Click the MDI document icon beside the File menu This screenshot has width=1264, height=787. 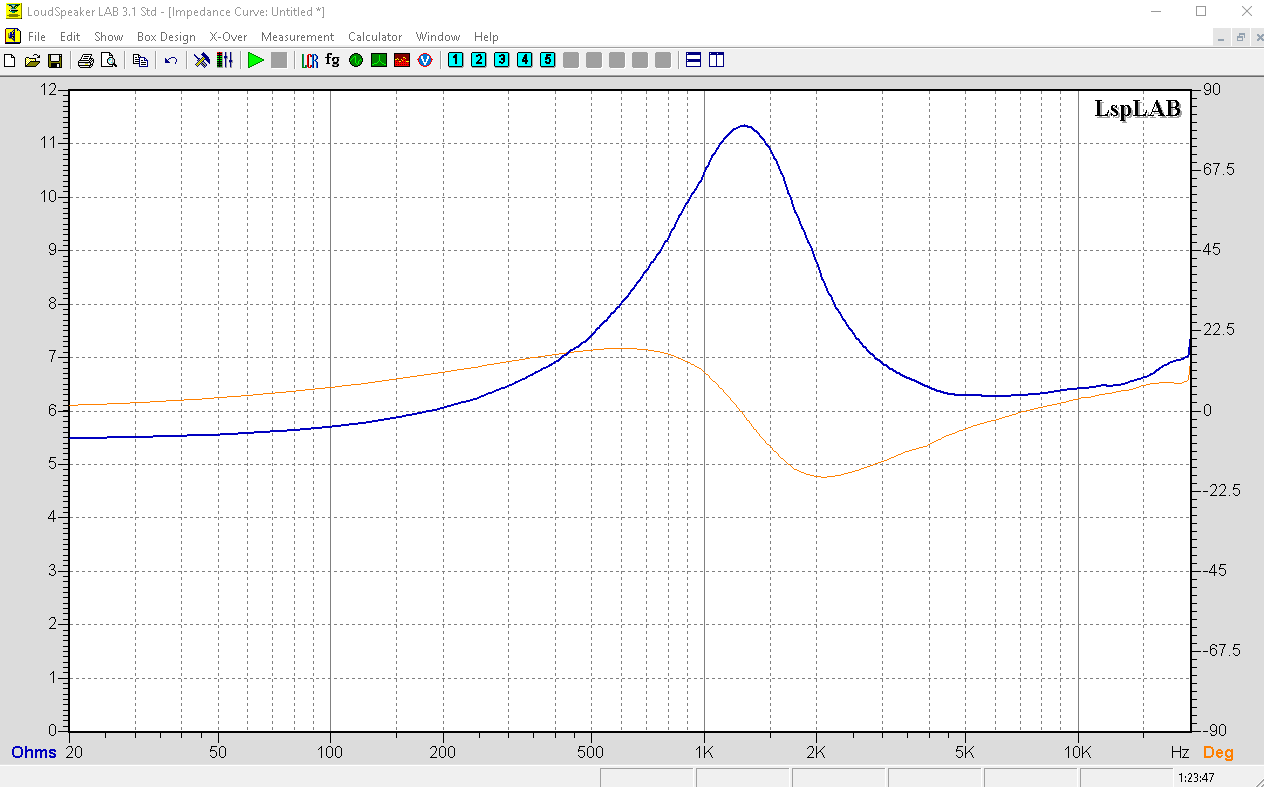tap(12, 37)
